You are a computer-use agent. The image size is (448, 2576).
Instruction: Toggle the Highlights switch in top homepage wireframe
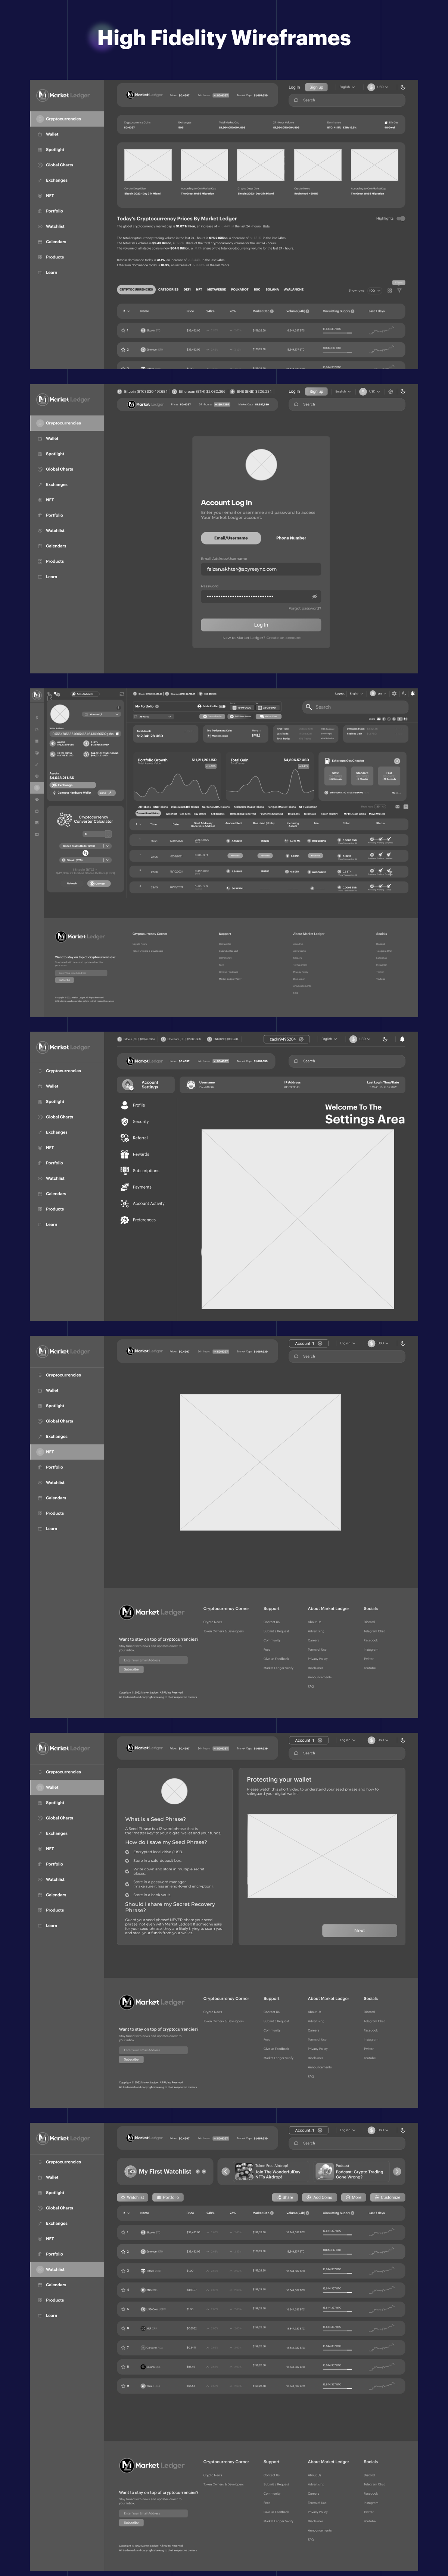tap(401, 218)
